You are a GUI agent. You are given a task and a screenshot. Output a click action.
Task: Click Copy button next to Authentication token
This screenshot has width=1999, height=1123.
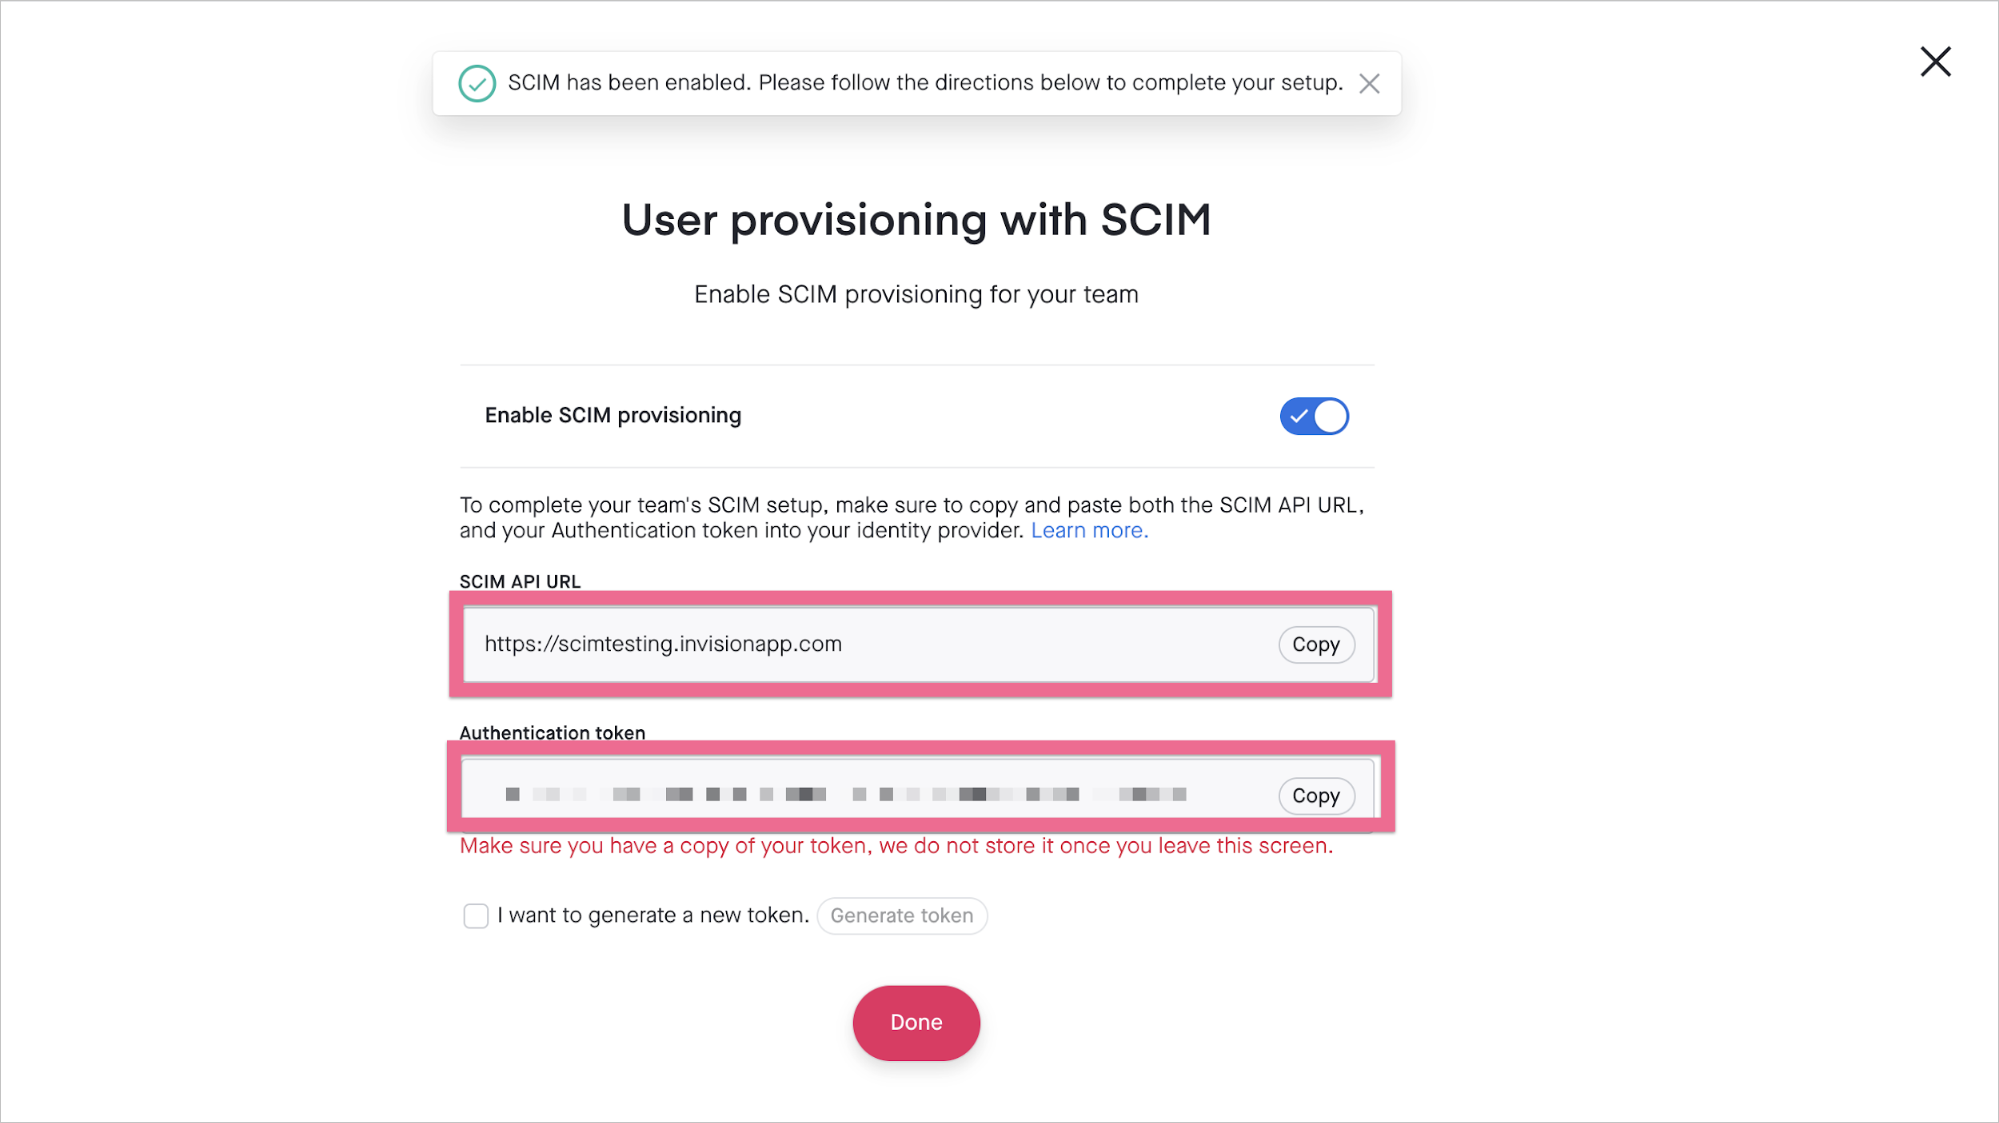1315,795
